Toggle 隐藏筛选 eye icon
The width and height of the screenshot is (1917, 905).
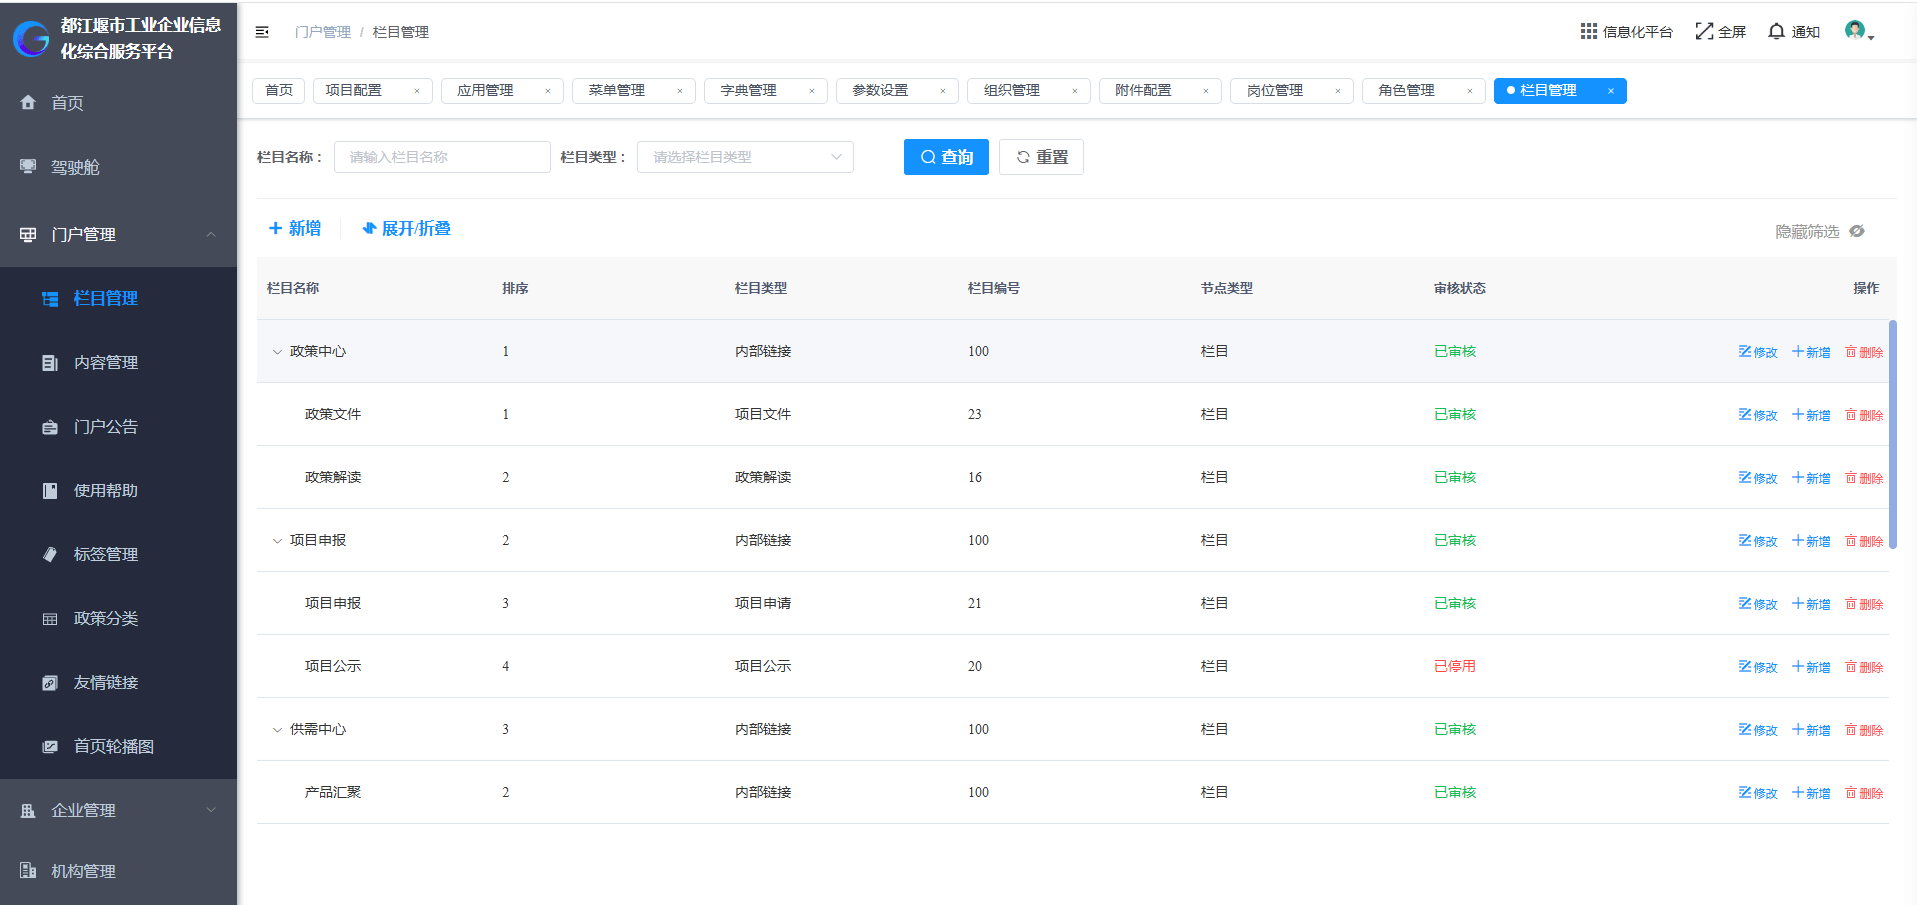click(x=1857, y=231)
